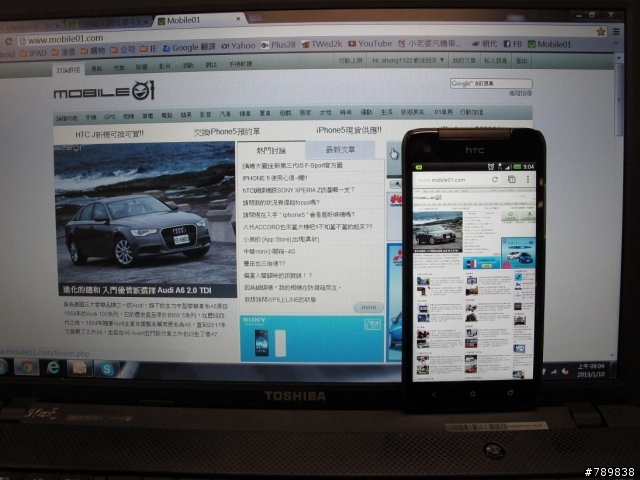Open the 旅遊美食 category
The height and width of the screenshot is (480, 640).
click(x=413, y=112)
